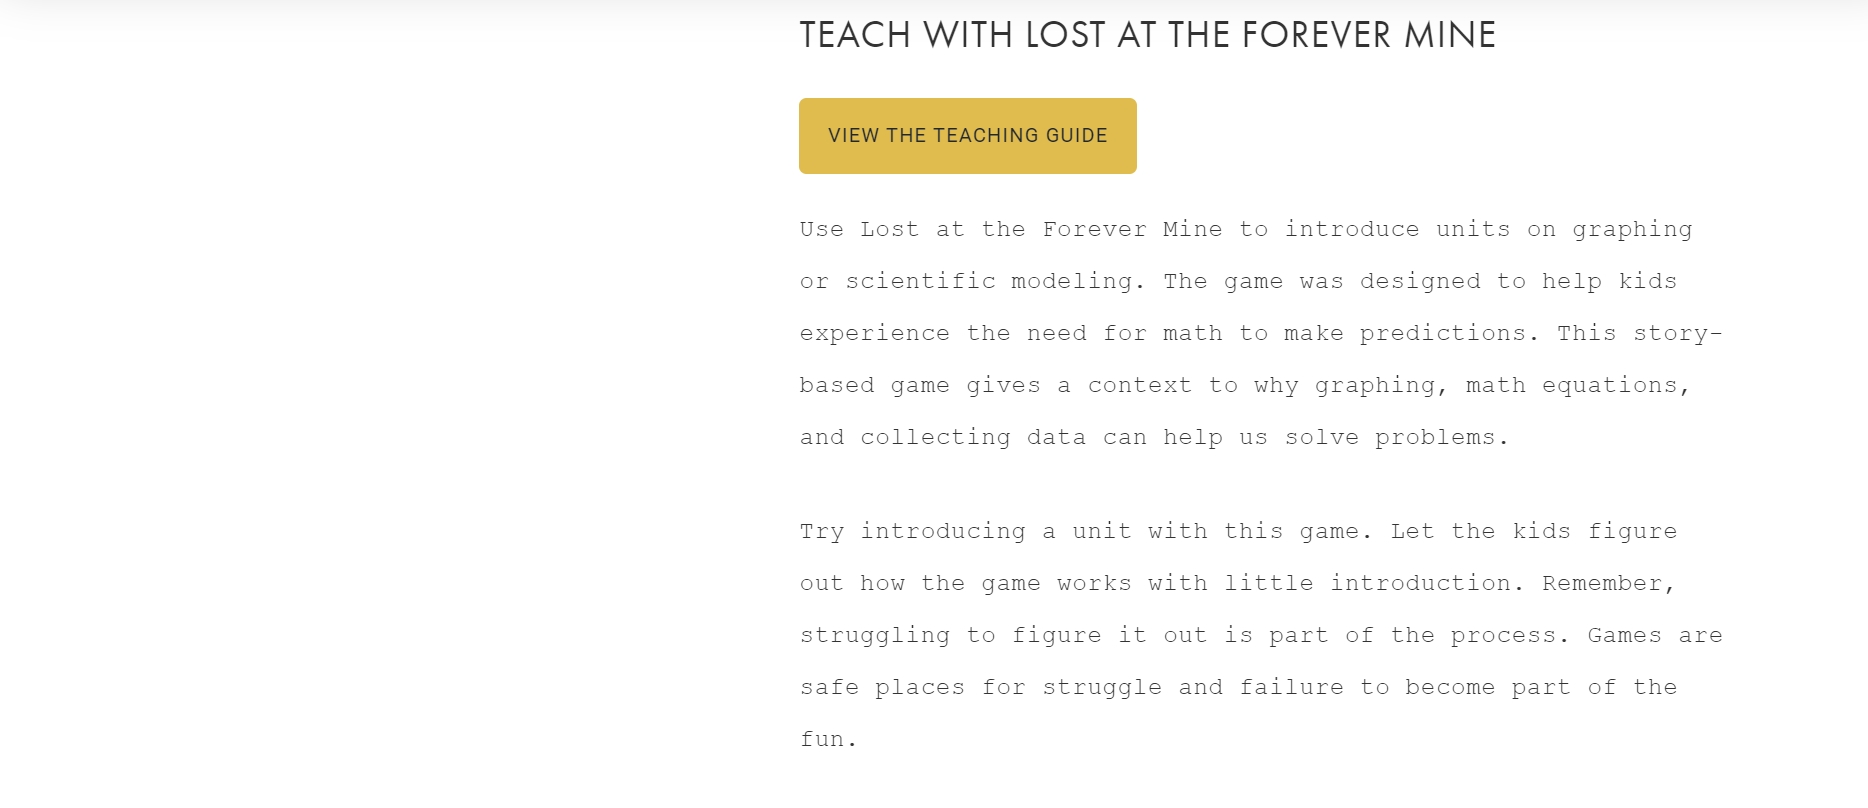
Task: Place cursor on the word predictions
Action: pyautogui.click(x=1442, y=334)
